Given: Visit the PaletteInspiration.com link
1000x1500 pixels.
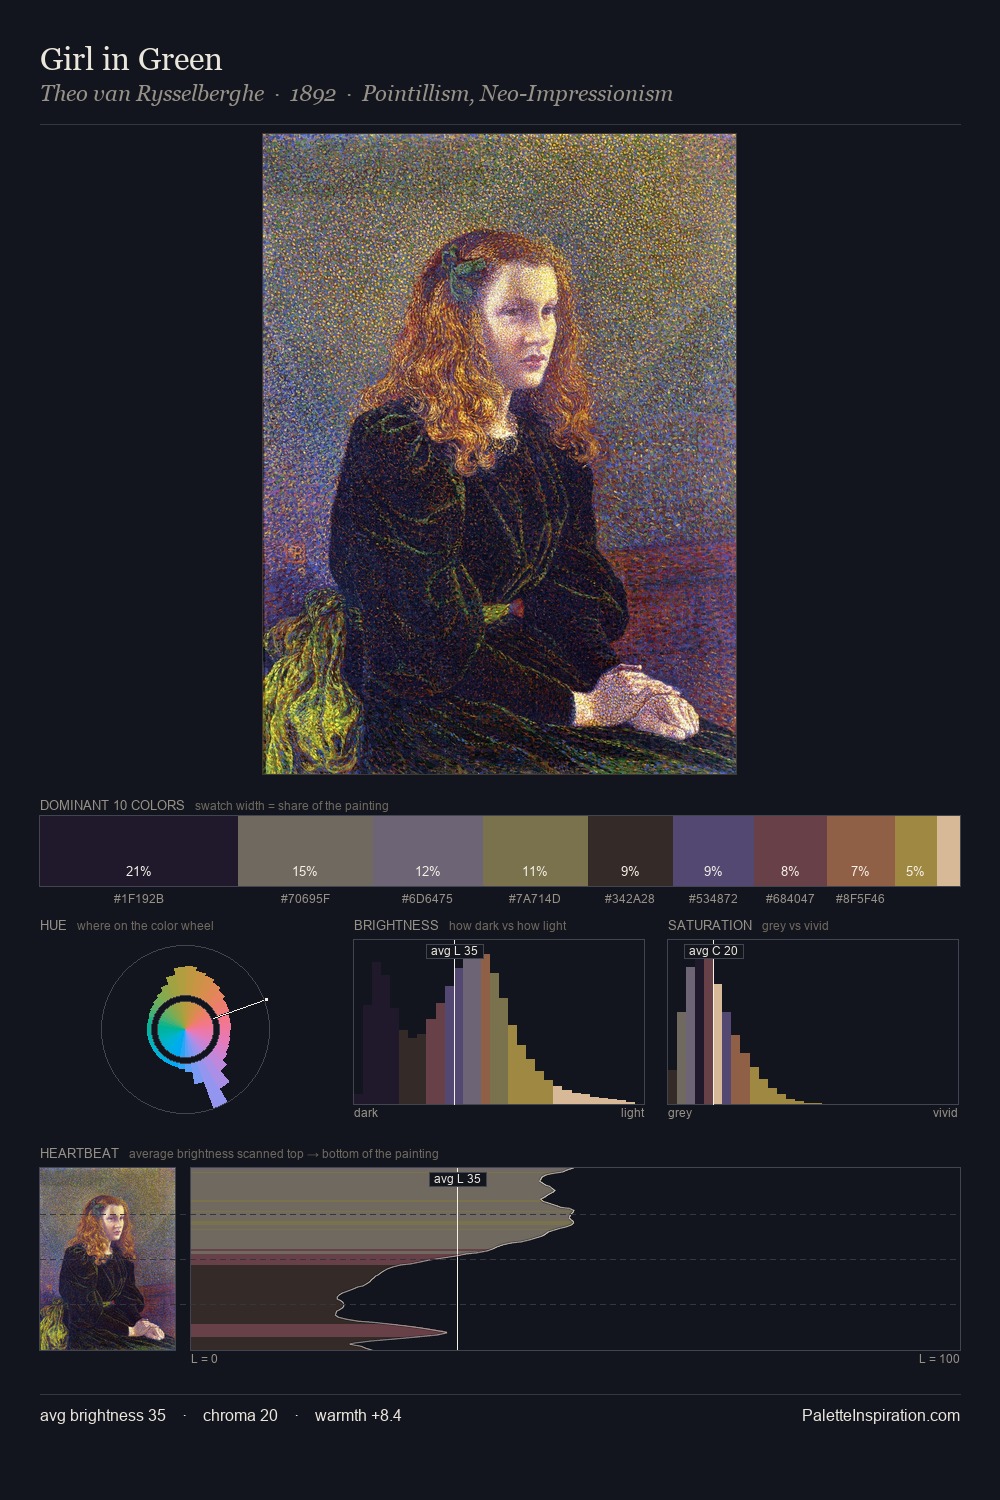Looking at the screenshot, I should tap(881, 1415).
